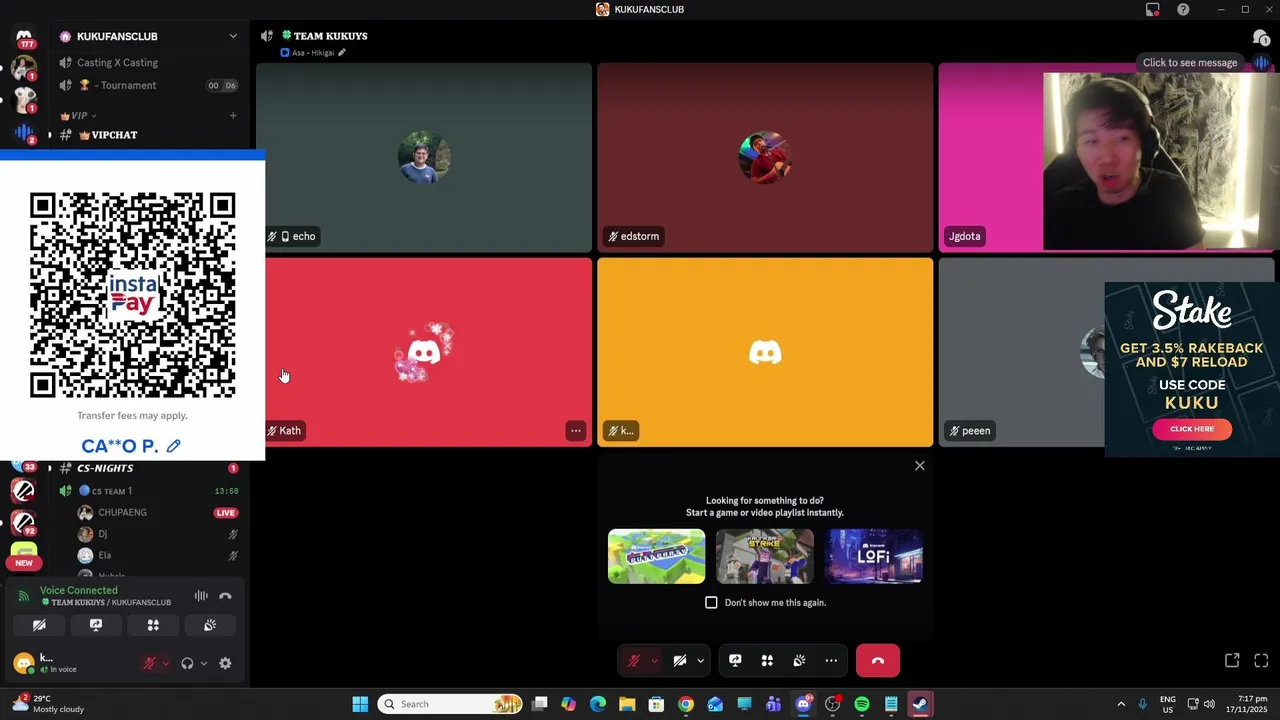This screenshot has width=1280, height=720.
Task: Check 'Don't show me this again'
Action: click(x=711, y=603)
